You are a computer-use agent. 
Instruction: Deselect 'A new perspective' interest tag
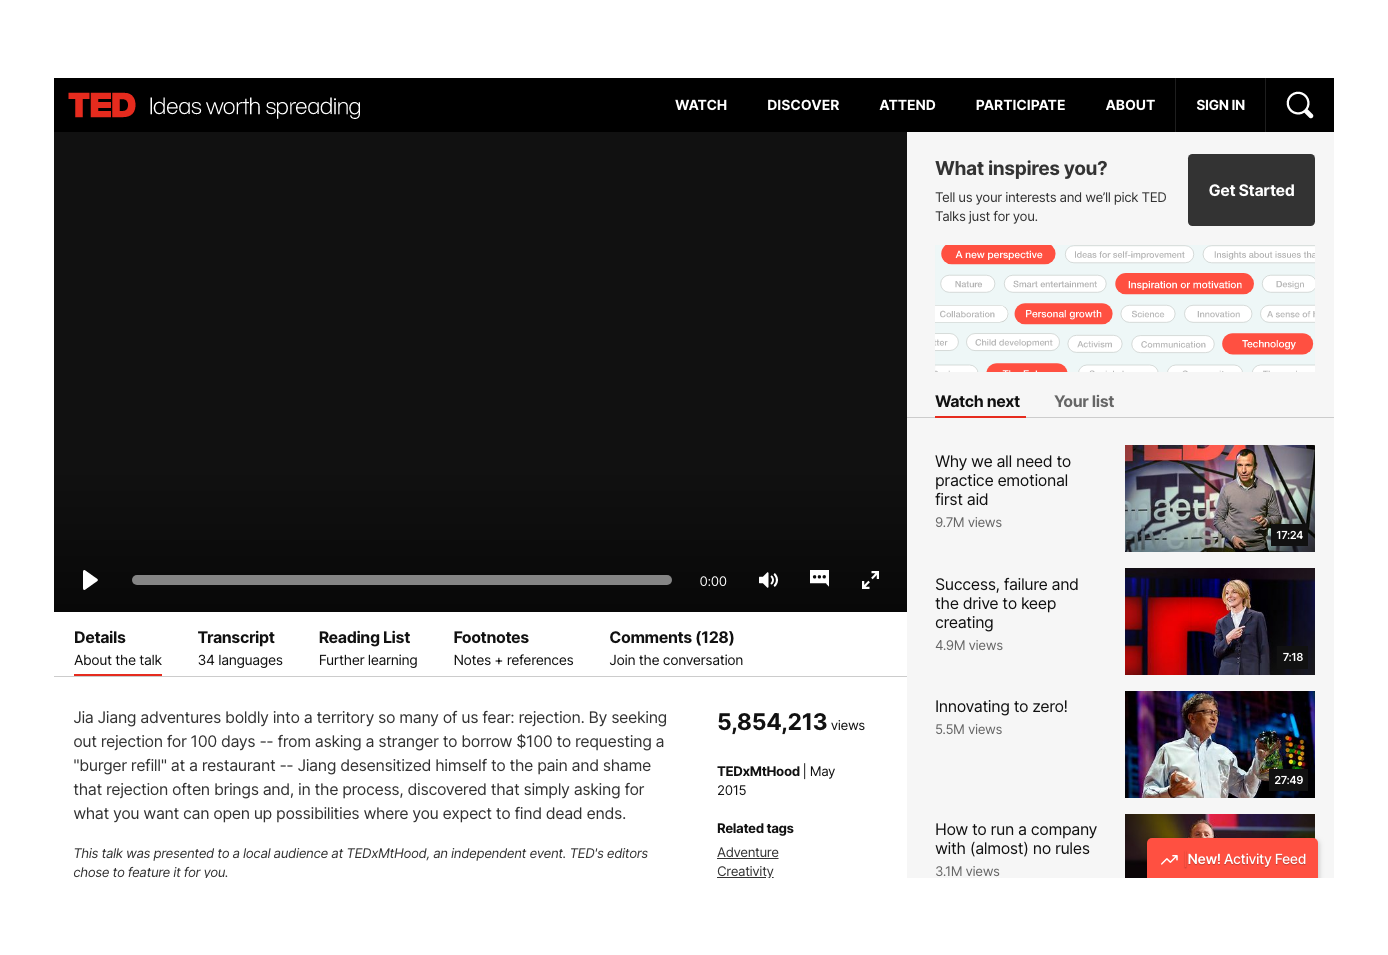(998, 255)
